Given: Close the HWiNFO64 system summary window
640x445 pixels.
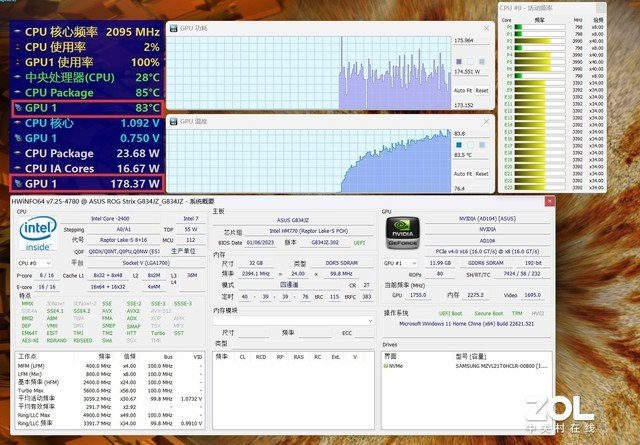Looking at the screenshot, I should pos(549,201).
